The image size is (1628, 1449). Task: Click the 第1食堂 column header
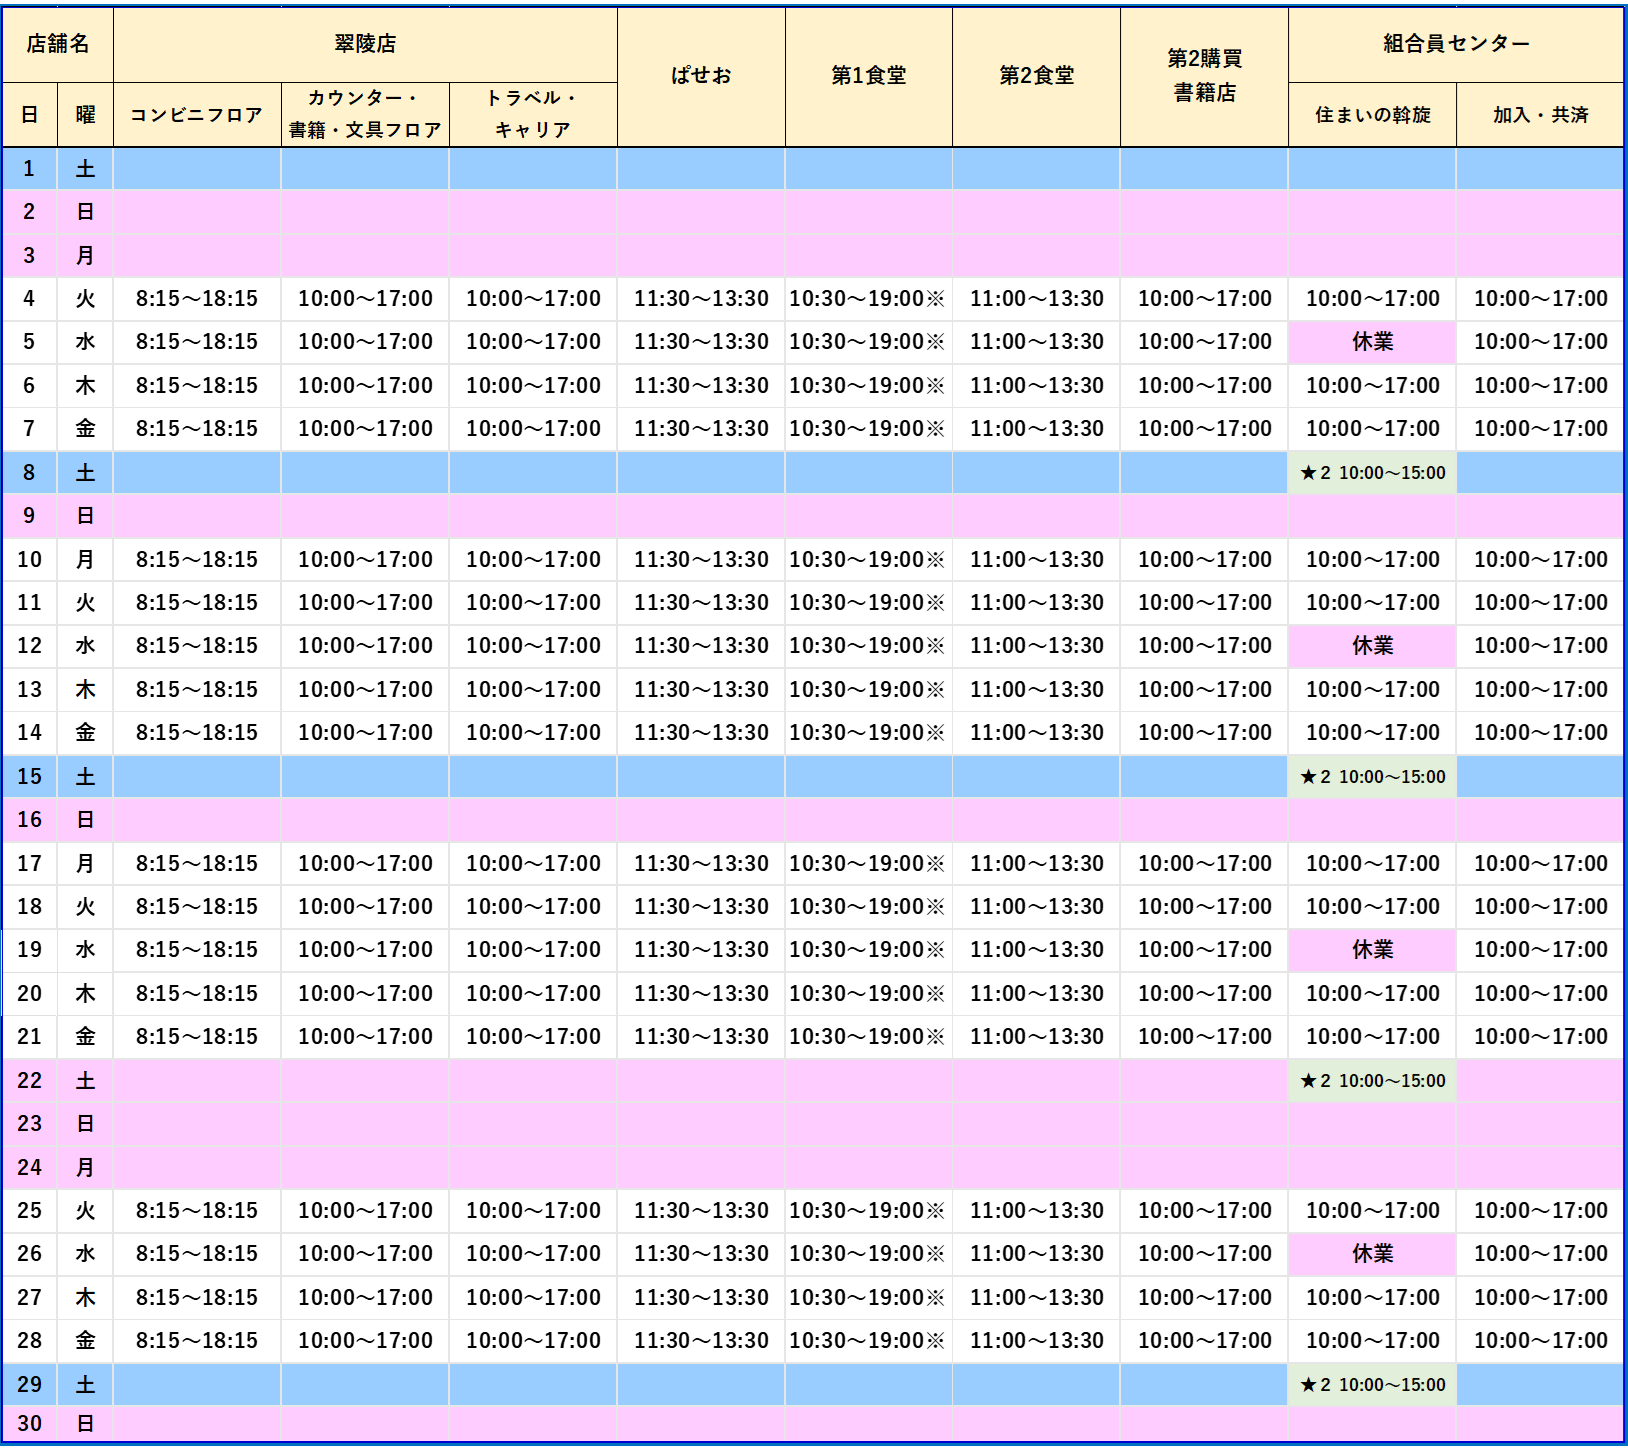[x=868, y=76]
